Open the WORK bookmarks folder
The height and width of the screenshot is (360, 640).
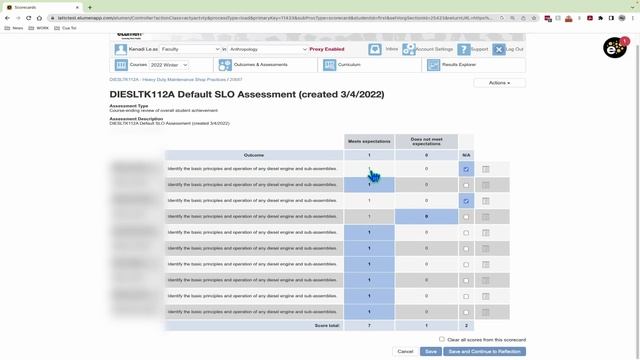pos(38,28)
